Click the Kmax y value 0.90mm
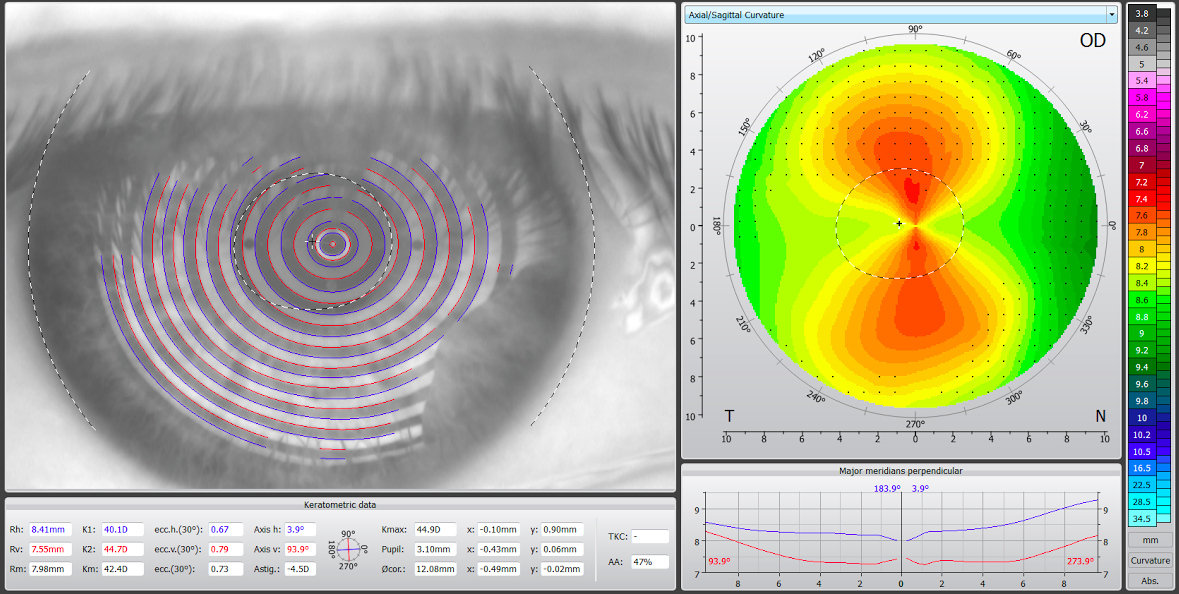The image size is (1179, 594). [561, 529]
